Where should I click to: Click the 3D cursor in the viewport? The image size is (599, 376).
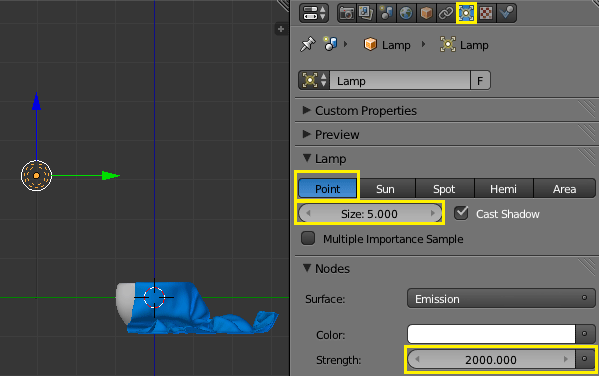(x=154, y=297)
